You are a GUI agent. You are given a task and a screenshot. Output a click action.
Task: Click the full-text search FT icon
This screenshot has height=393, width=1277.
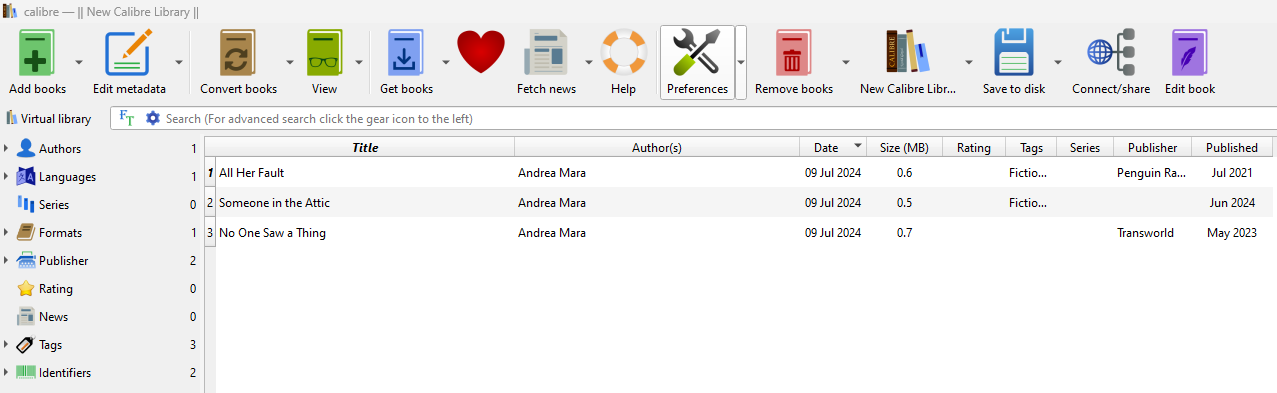[127, 118]
